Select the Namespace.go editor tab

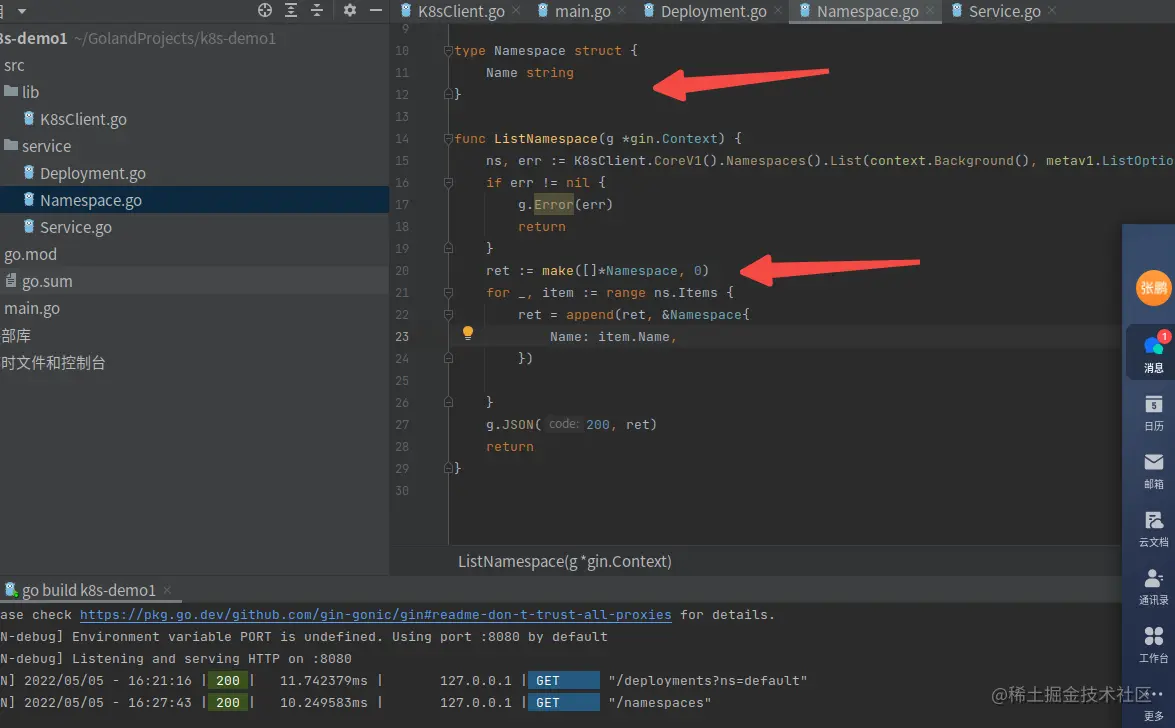pos(867,11)
